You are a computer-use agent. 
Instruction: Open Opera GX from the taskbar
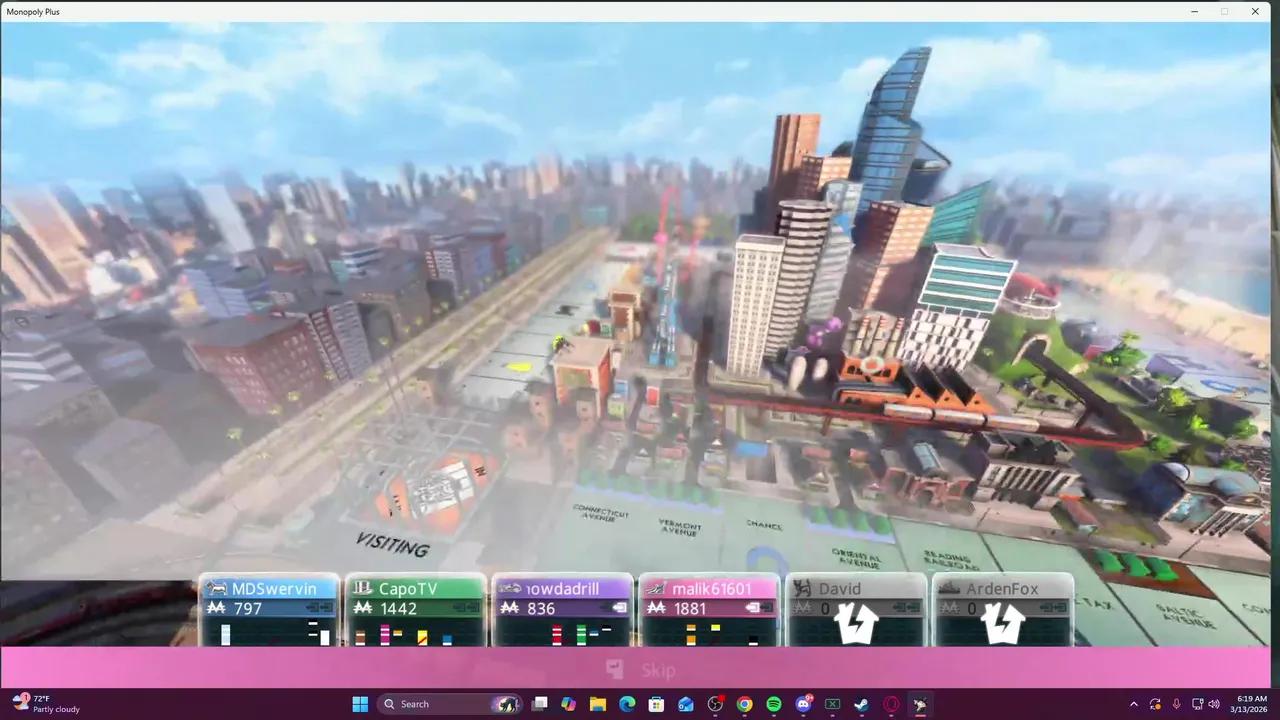[891, 704]
